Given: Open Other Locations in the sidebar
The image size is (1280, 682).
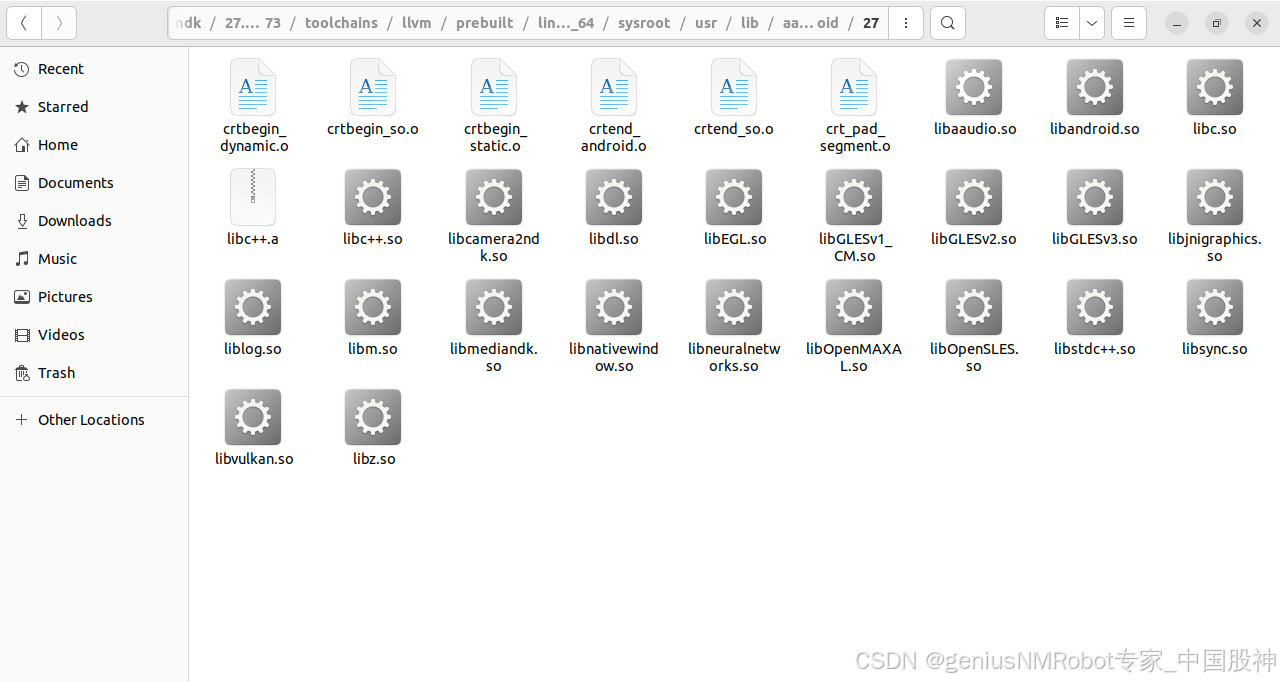Looking at the screenshot, I should (91, 419).
